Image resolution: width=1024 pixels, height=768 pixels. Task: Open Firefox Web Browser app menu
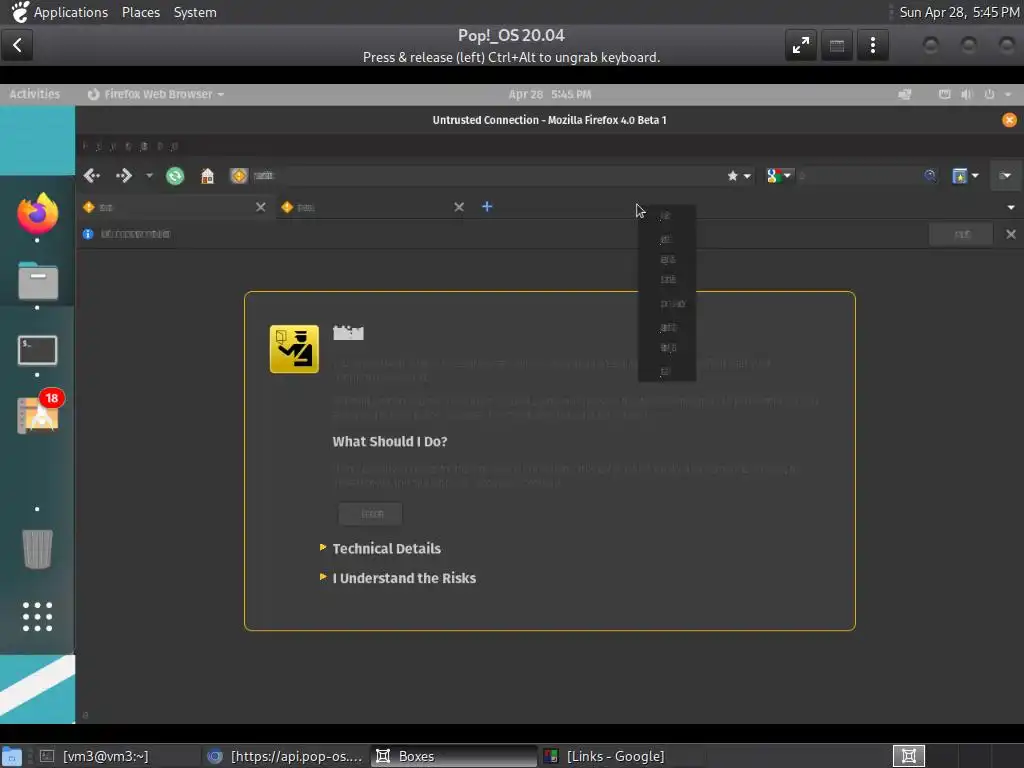[x=156, y=94]
